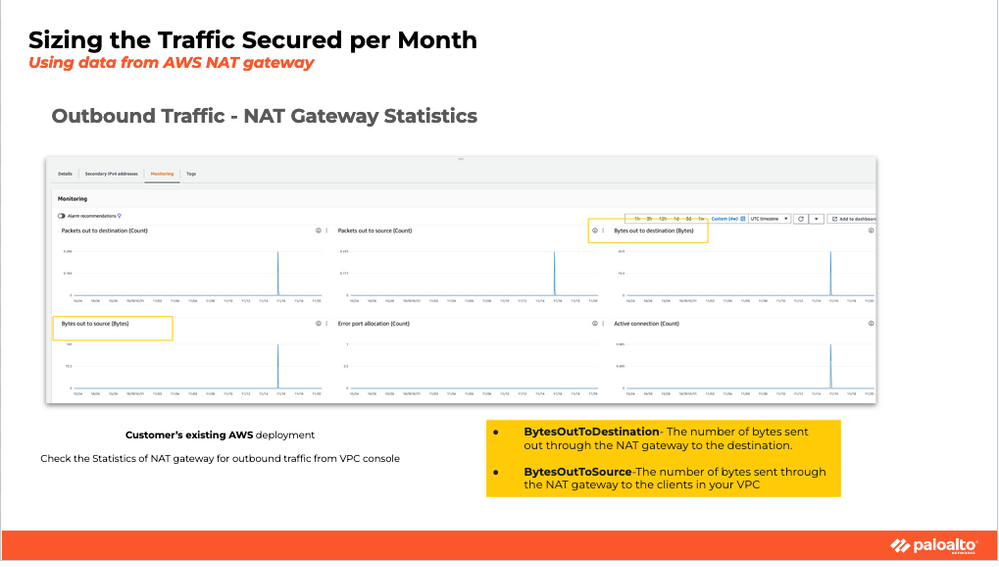
Task: Click the Monitoring tab
Action: point(162,174)
